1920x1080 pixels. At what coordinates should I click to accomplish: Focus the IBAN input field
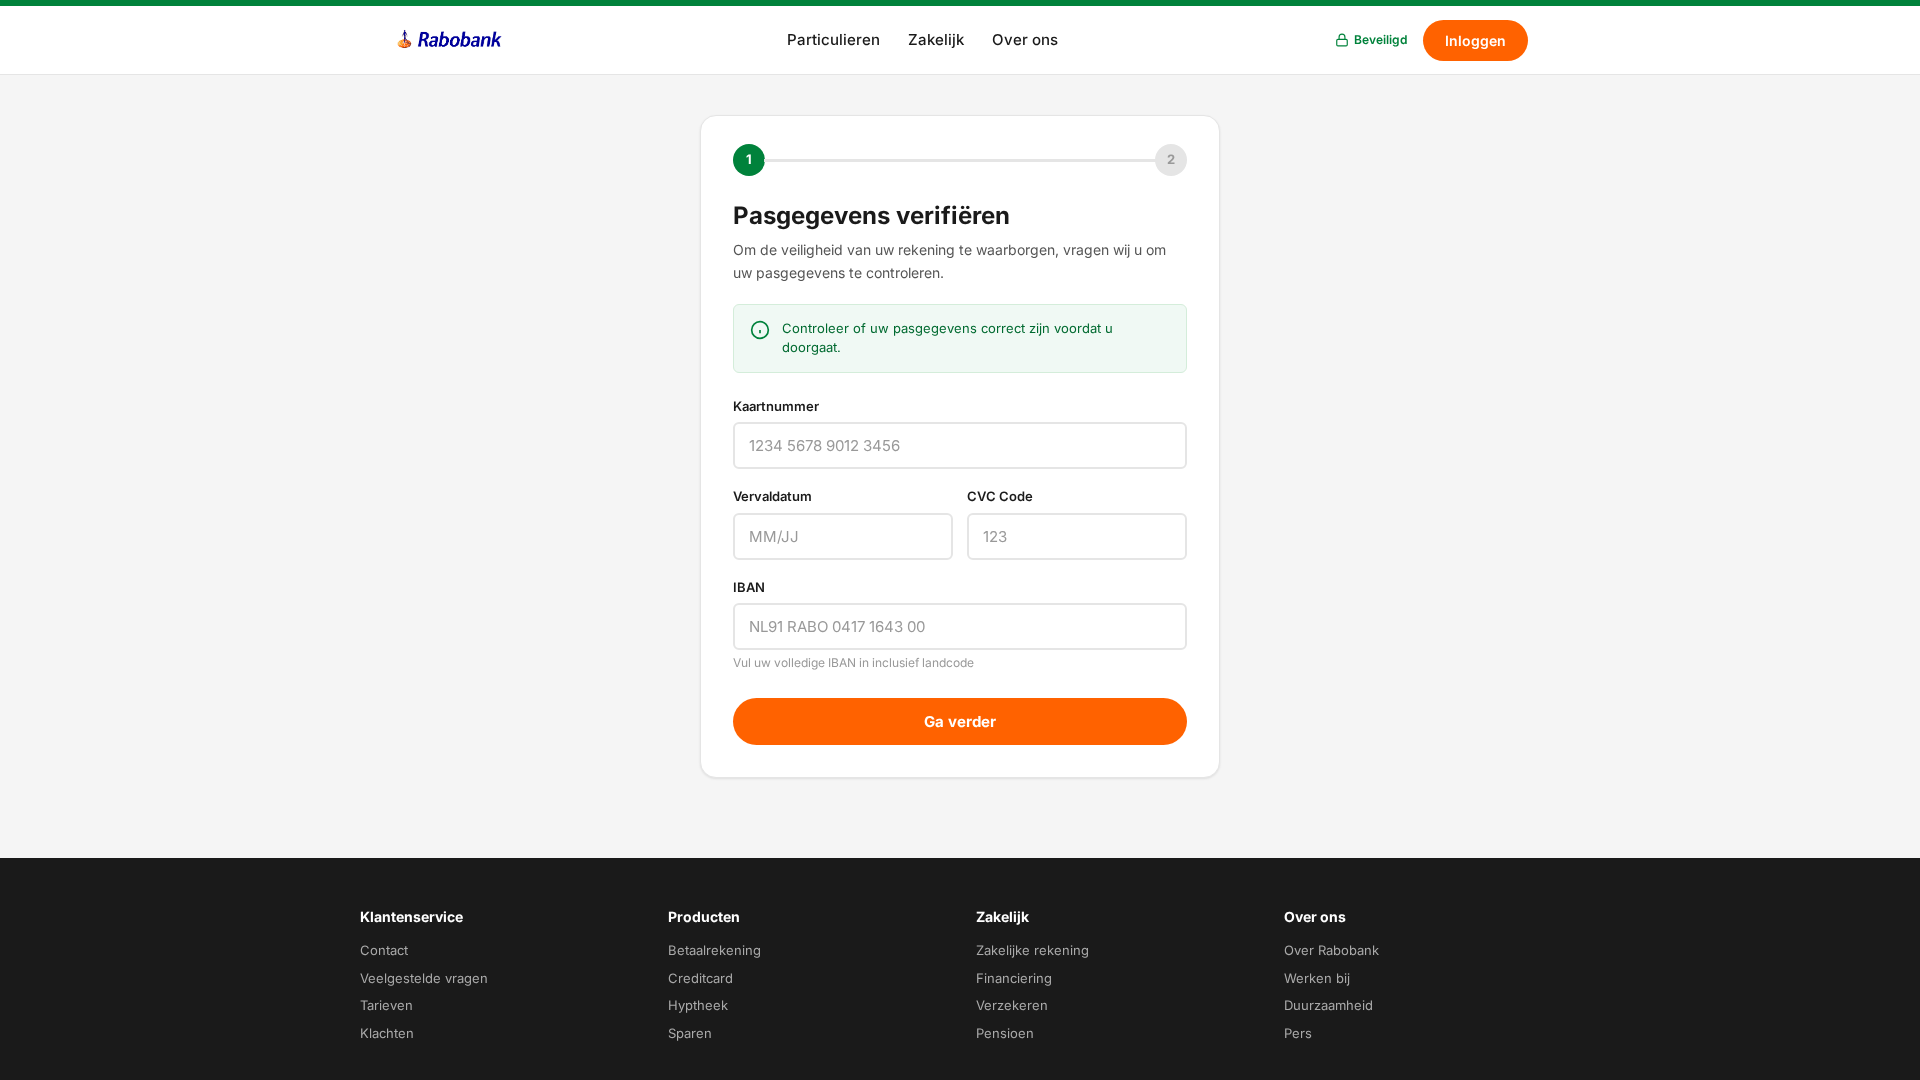pos(960,626)
